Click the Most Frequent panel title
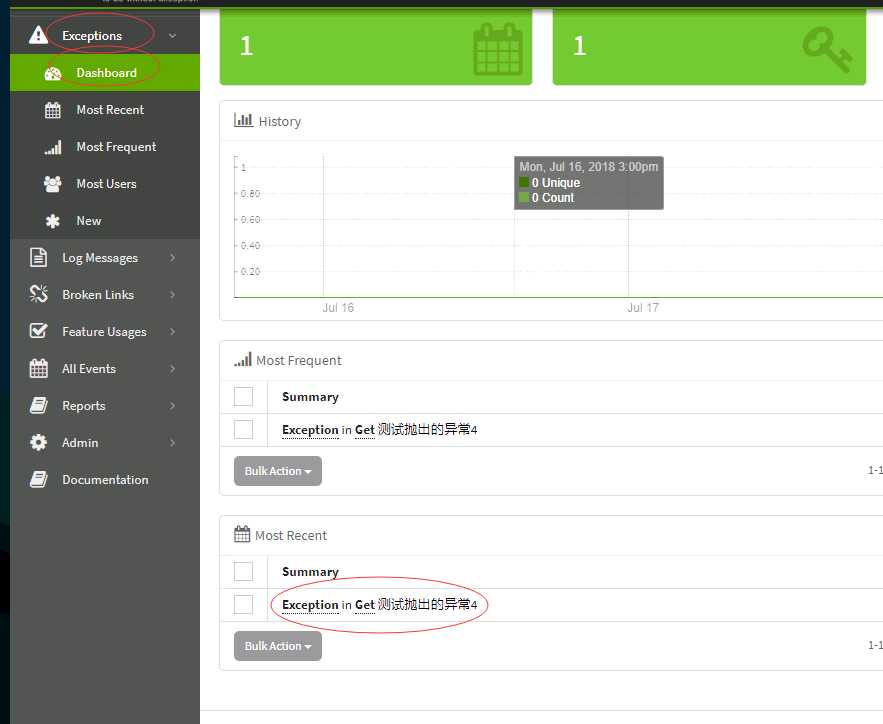 tap(298, 360)
